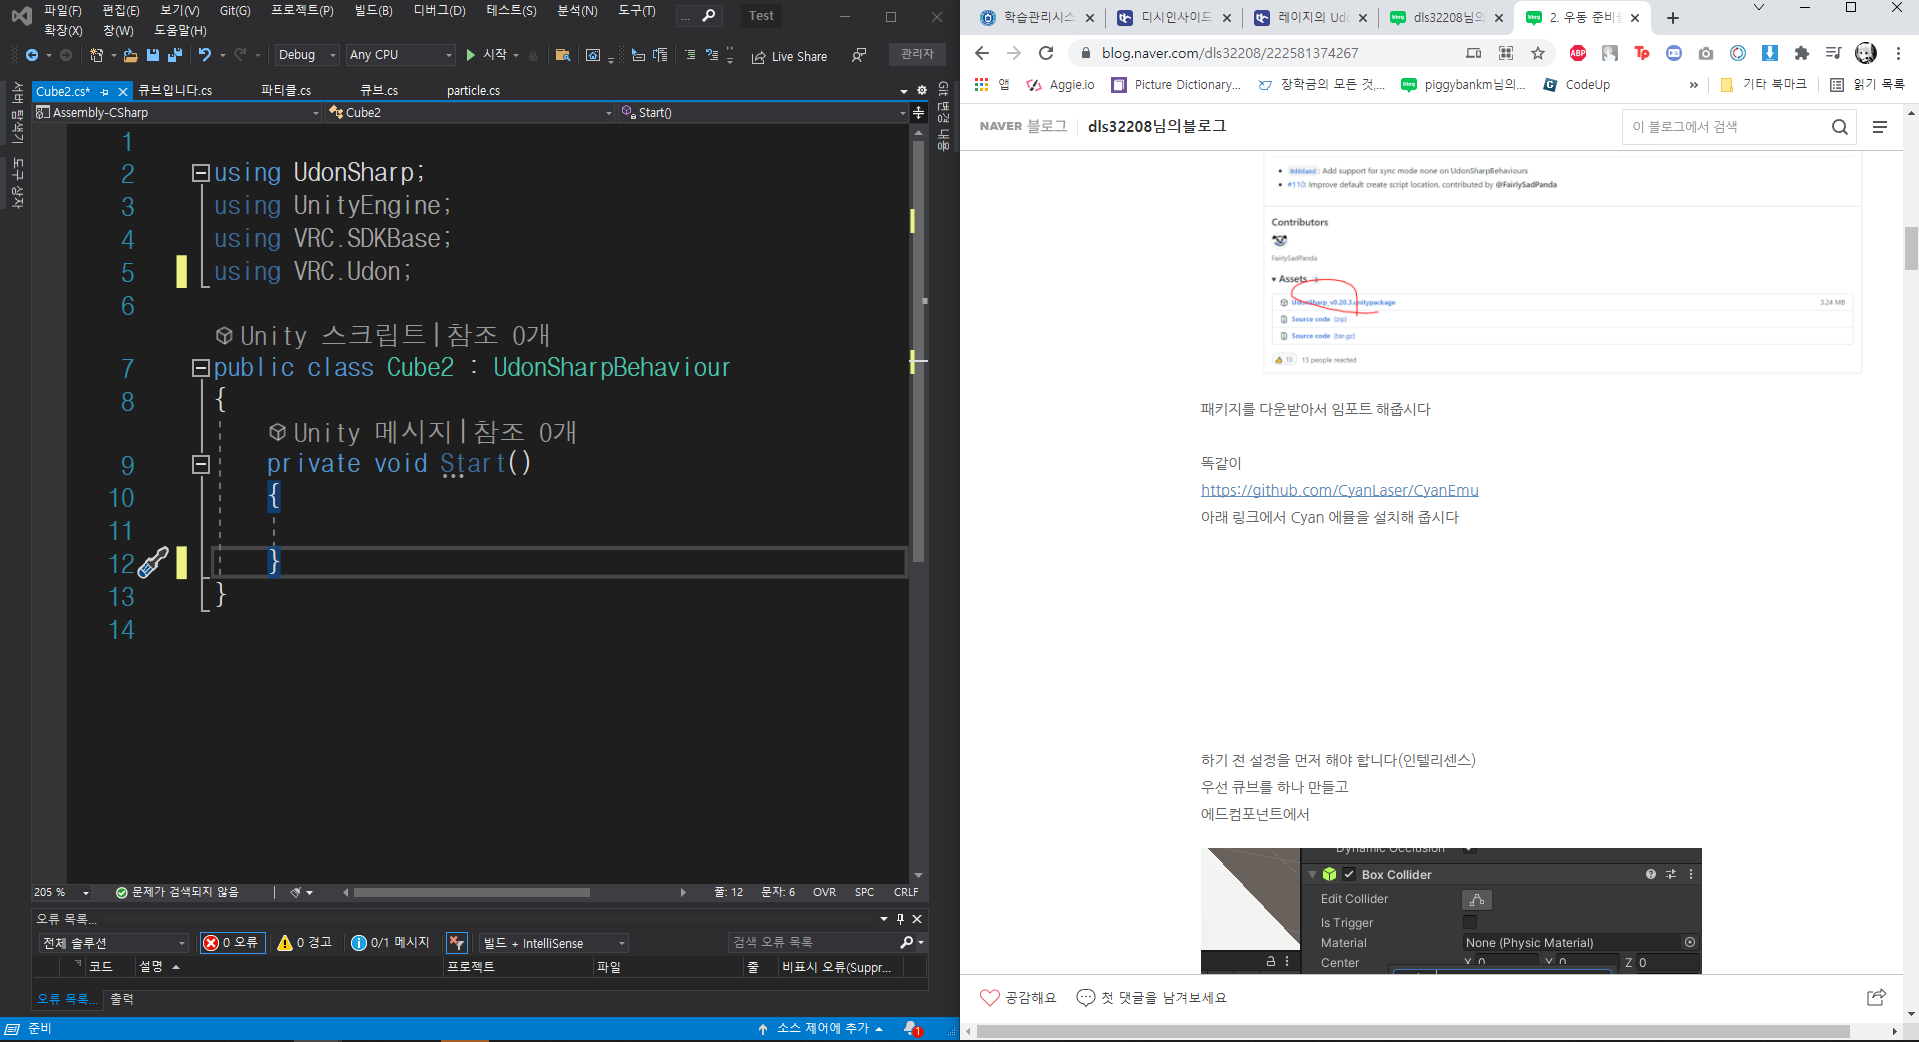Click the 시작 start debugging button

pyautogui.click(x=487, y=55)
